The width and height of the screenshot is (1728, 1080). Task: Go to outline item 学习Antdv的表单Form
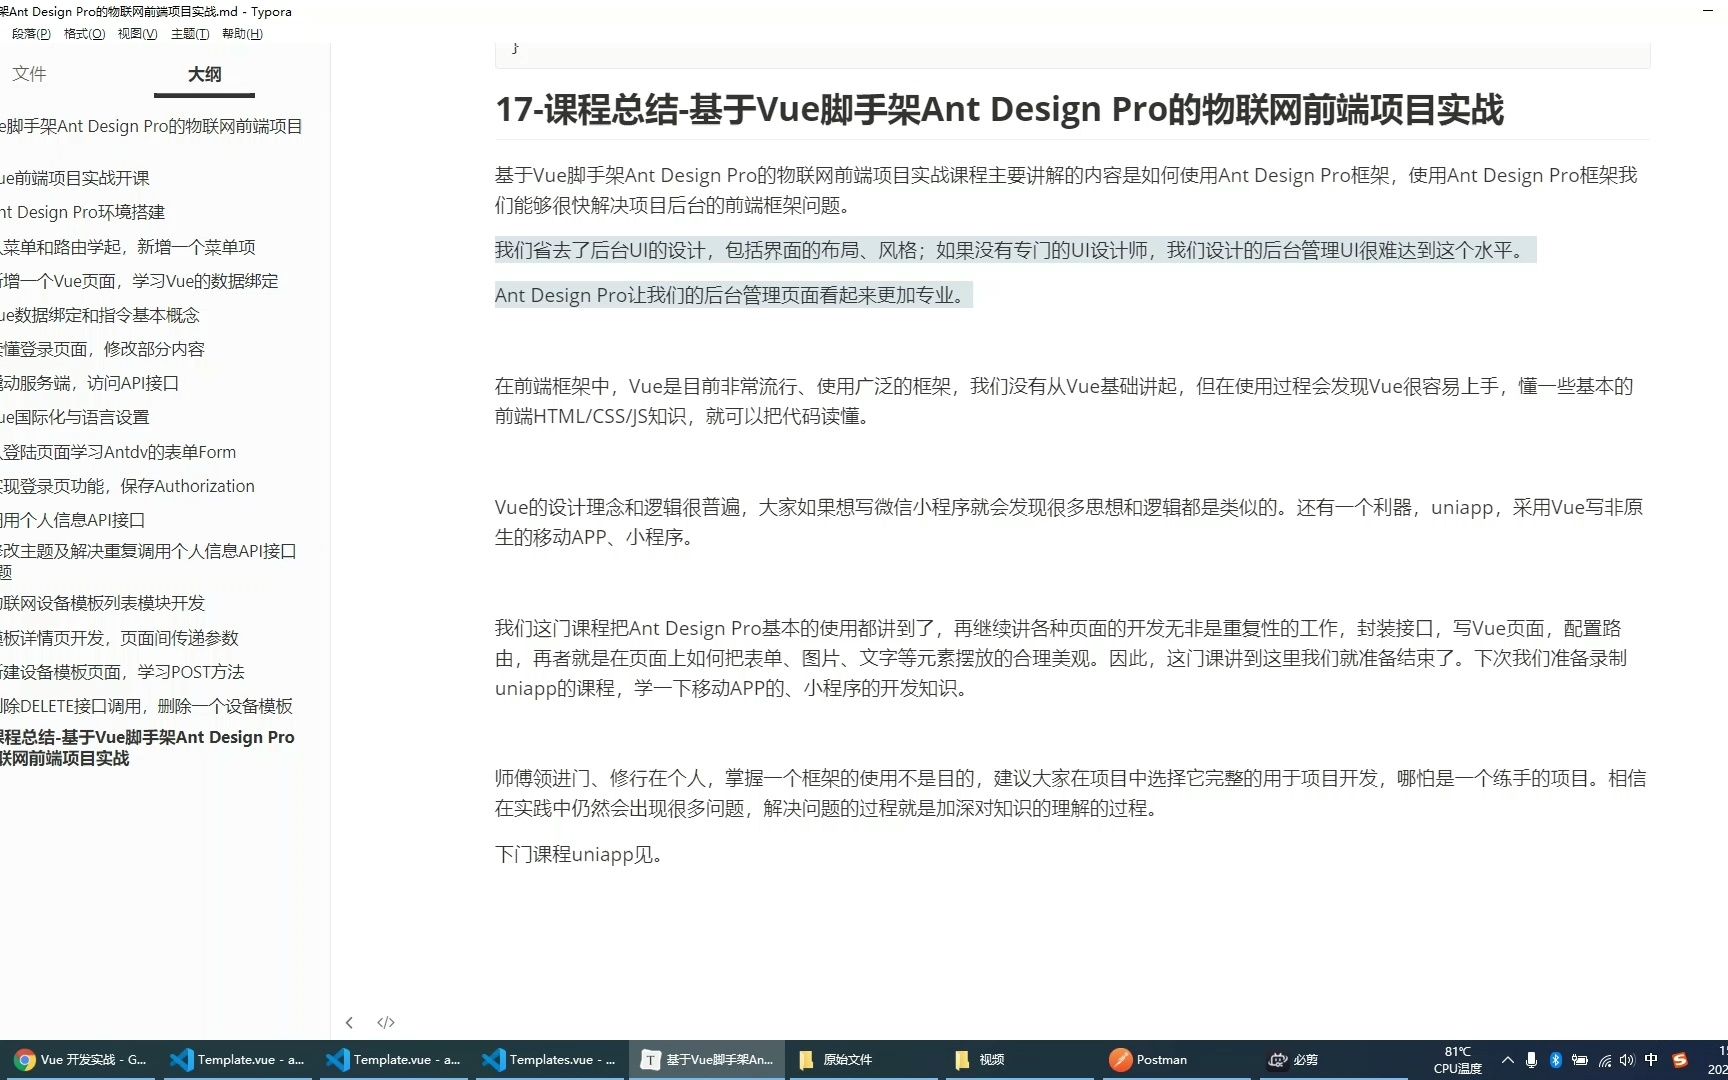[x=118, y=452]
